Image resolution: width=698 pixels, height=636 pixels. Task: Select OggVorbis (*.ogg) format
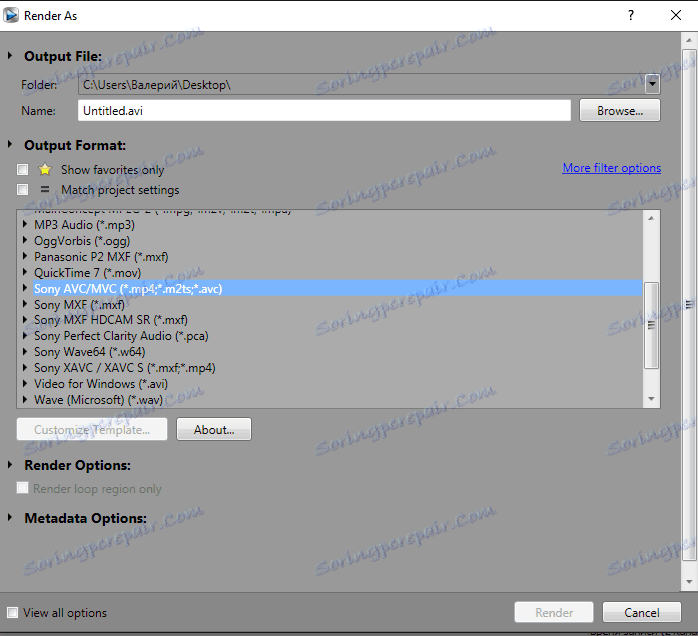point(82,241)
